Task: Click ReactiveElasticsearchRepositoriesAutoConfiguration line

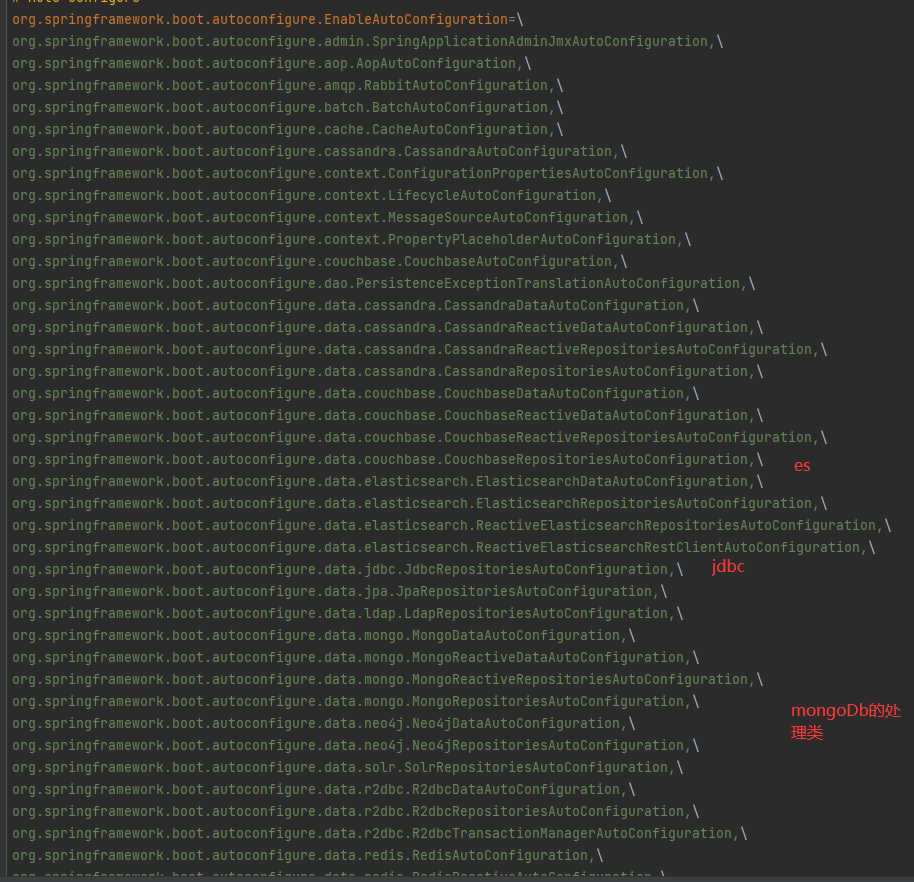Action: (x=451, y=526)
